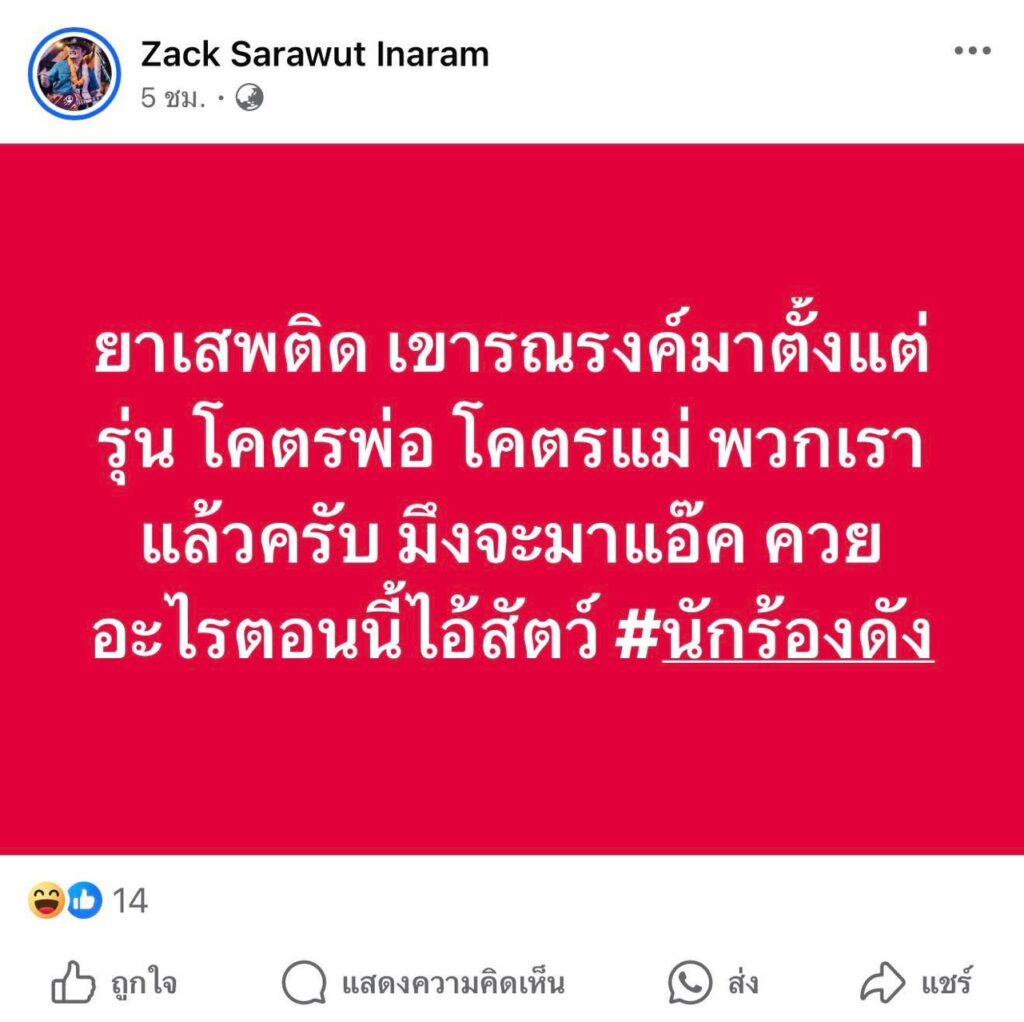Click the profile picture avatar
The height and width of the screenshot is (1022, 1024).
(74, 73)
